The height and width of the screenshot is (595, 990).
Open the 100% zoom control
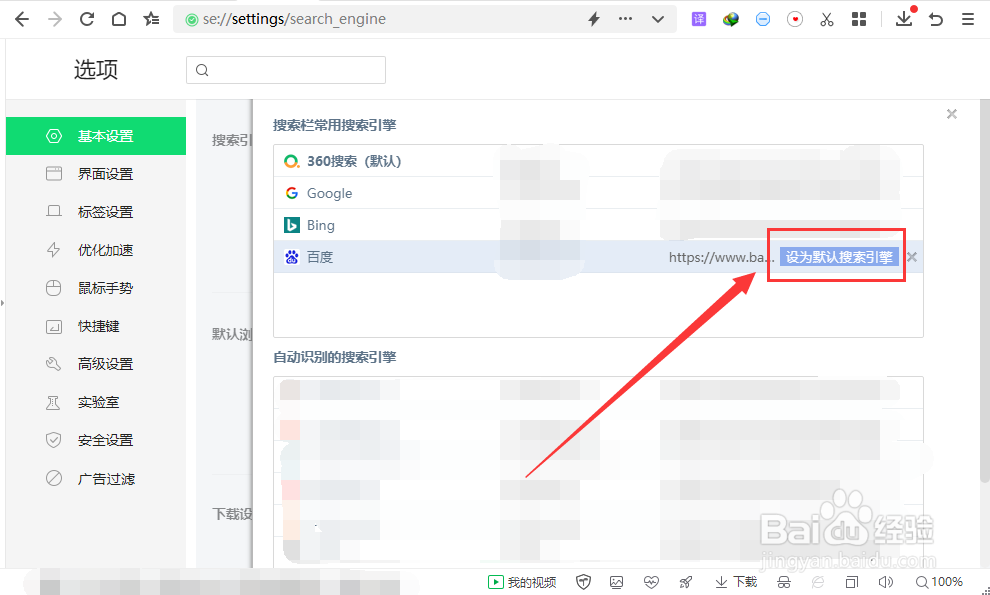pos(939,582)
